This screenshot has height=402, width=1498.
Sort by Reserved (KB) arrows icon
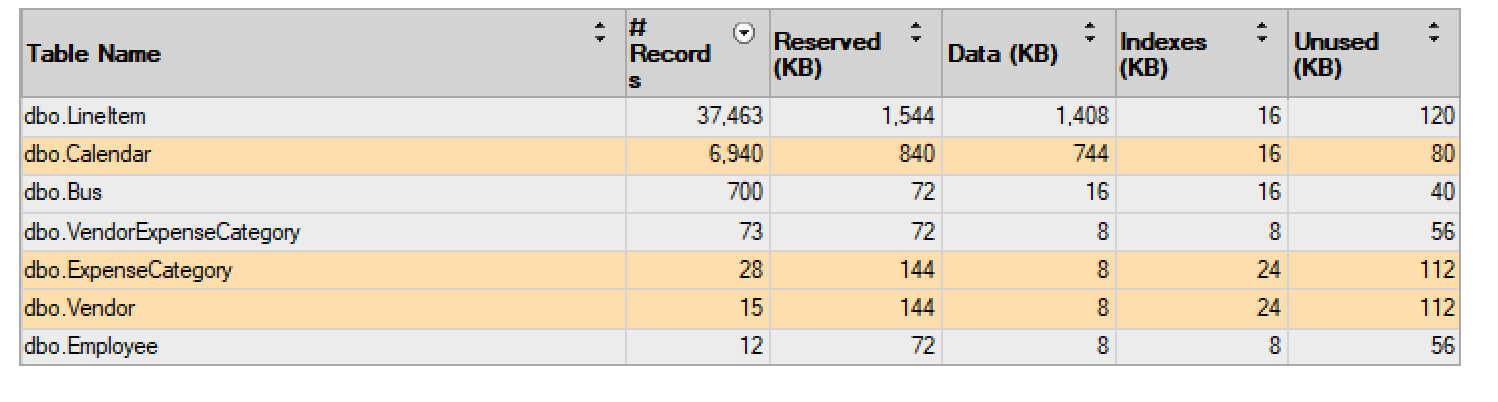pyautogui.click(x=915, y=32)
